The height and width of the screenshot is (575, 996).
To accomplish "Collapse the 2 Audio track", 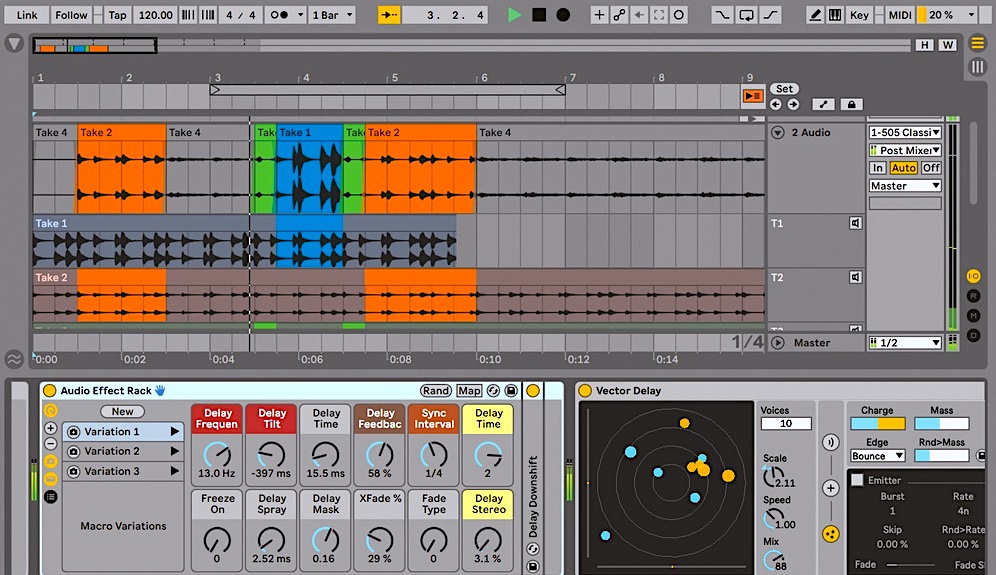I will [x=778, y=132].
